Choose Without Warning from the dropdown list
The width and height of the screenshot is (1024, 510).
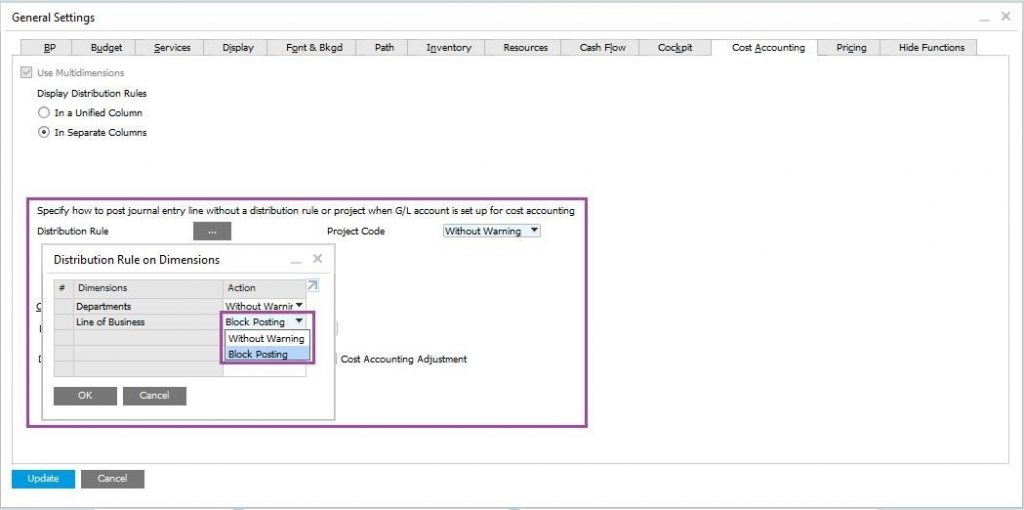coord(266,338)
